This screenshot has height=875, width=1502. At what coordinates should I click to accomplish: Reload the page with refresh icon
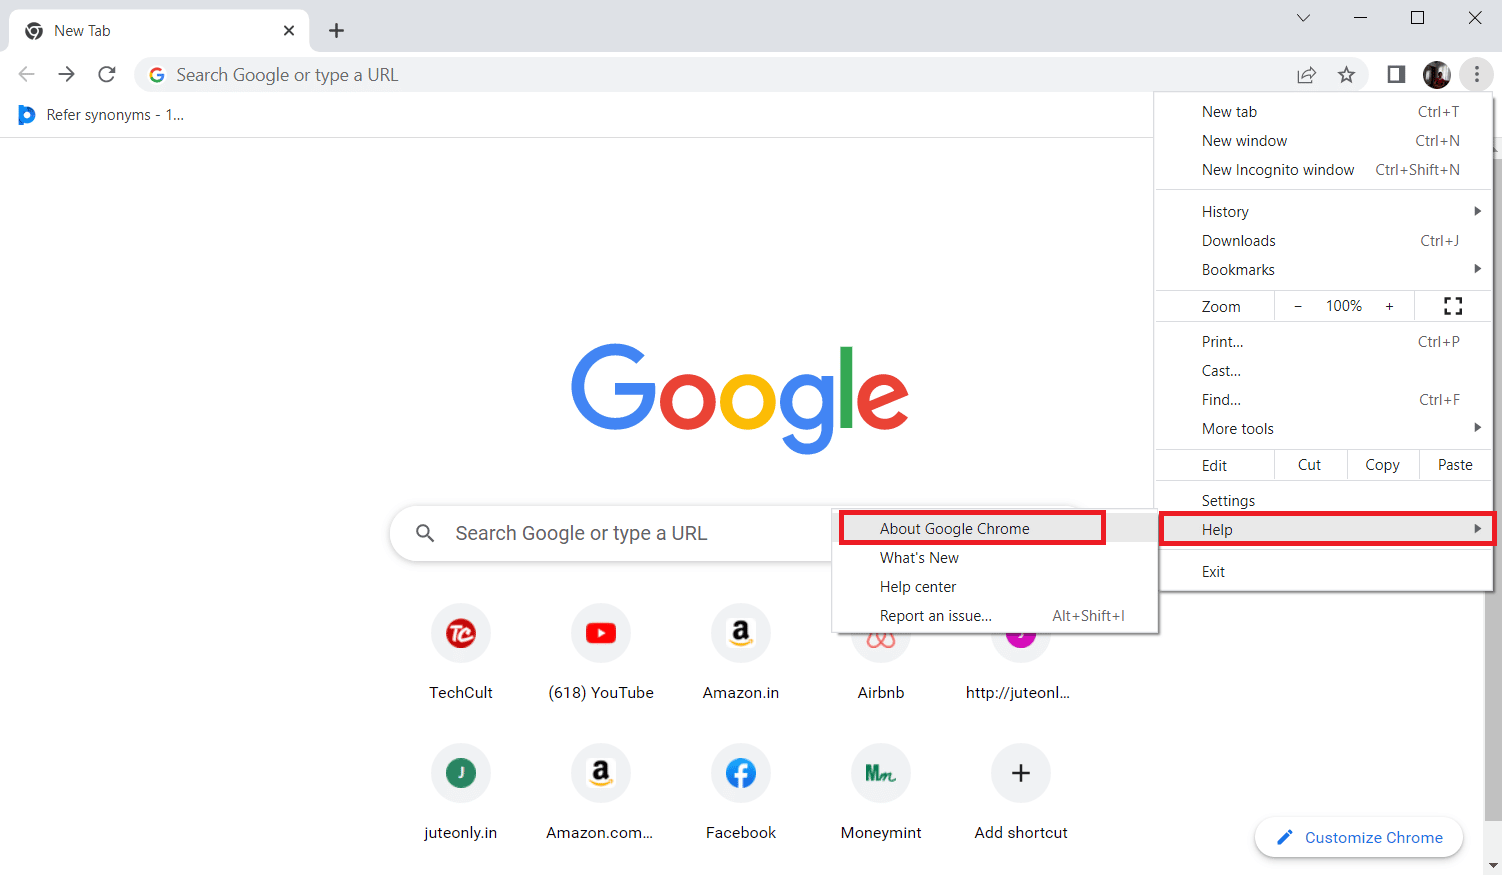(x=107, y=74)
